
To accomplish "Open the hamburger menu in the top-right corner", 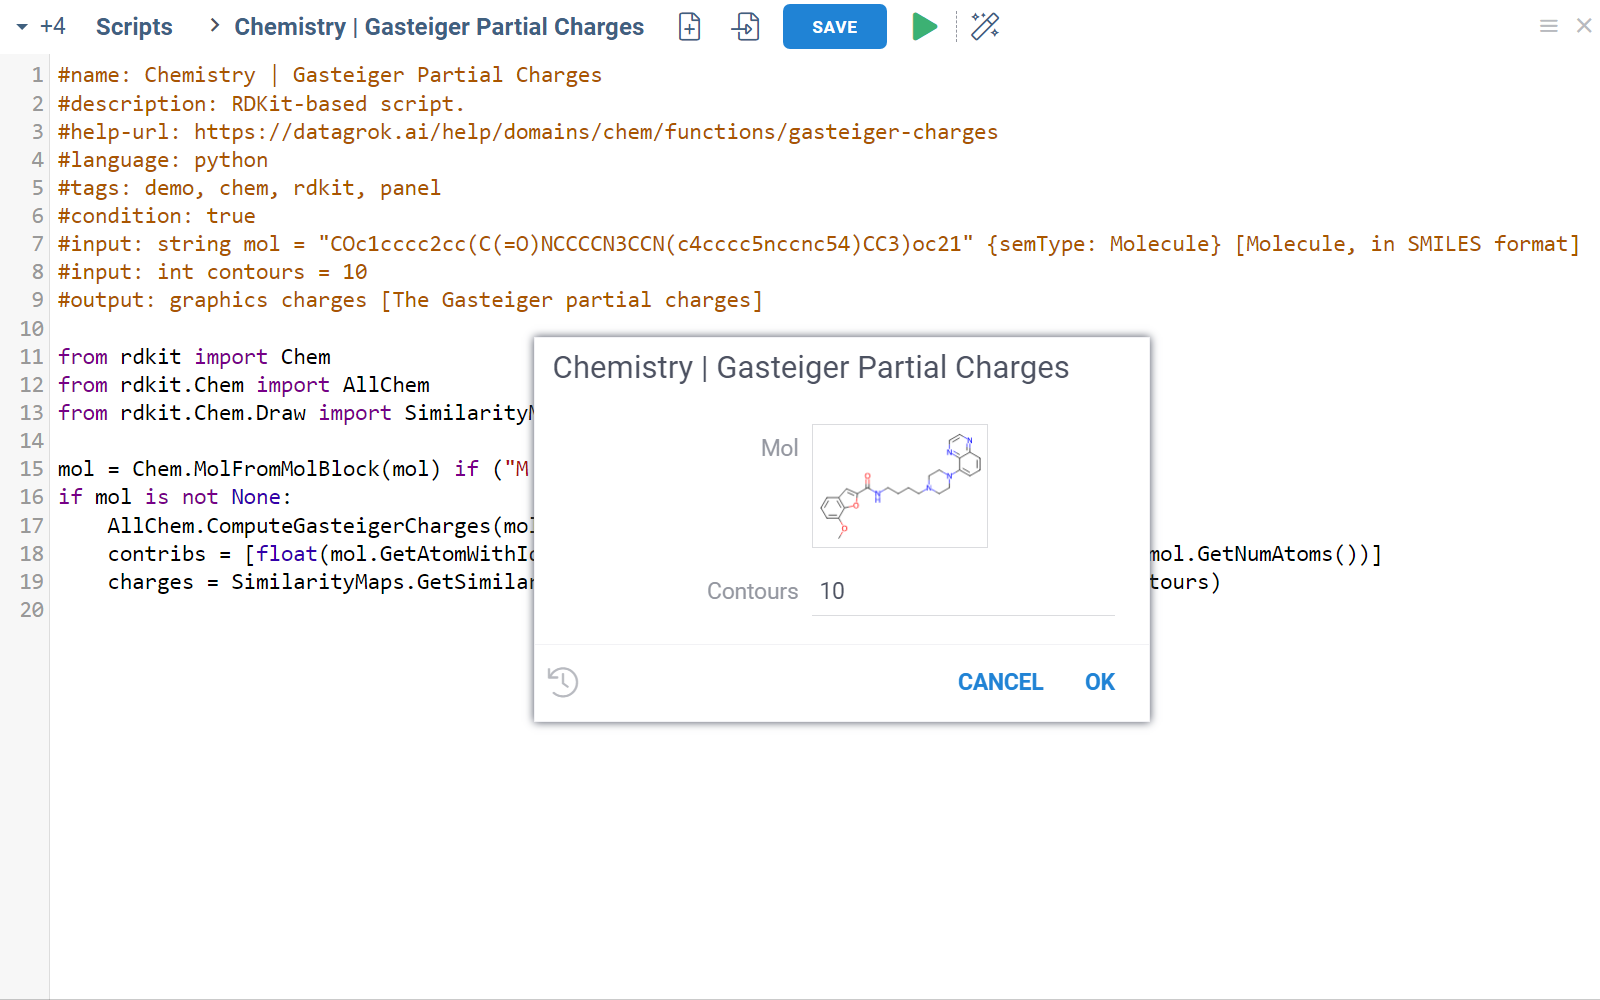I will [x=1548, y=26].
